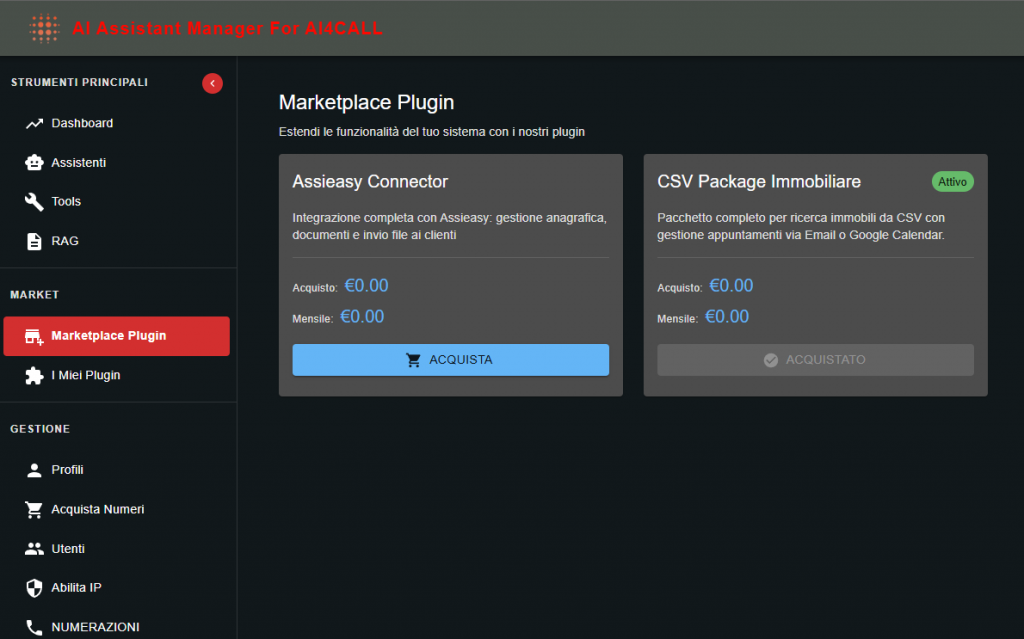This screenshot has height=639, width=1024.
Task: Click the Abilita IP shield icon
Action: (34, 588)
